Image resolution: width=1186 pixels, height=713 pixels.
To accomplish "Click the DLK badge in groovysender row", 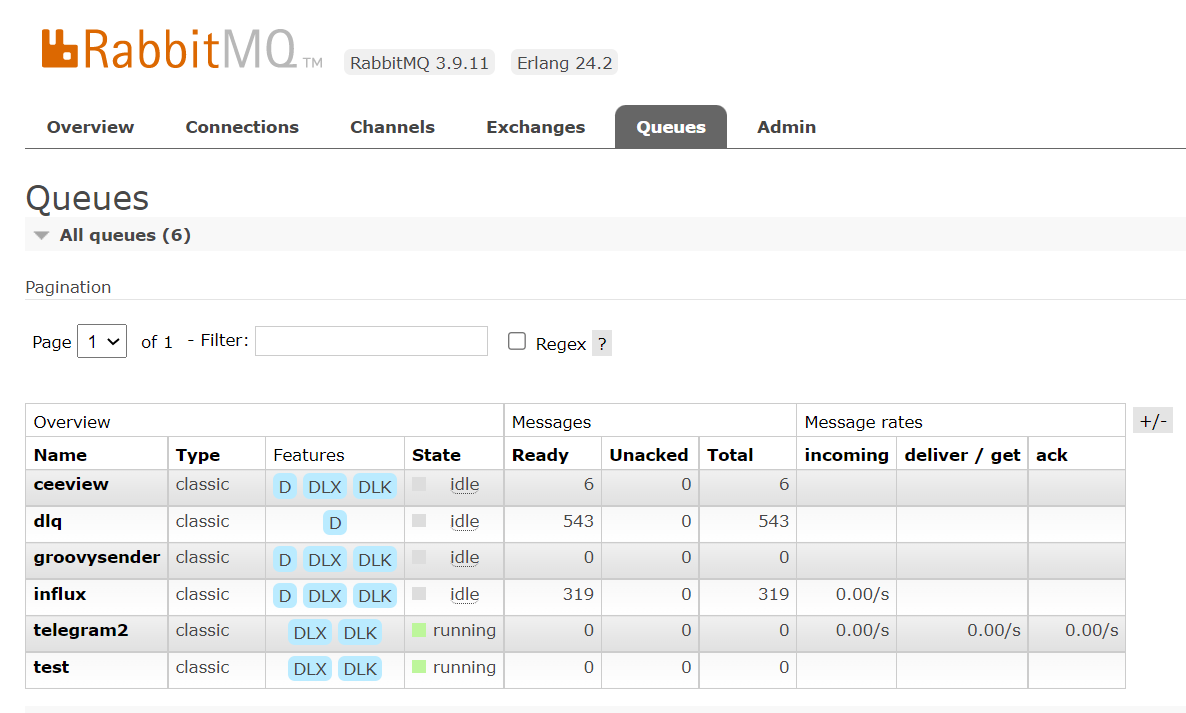I will pyautogui.click(x=375, y=560).
